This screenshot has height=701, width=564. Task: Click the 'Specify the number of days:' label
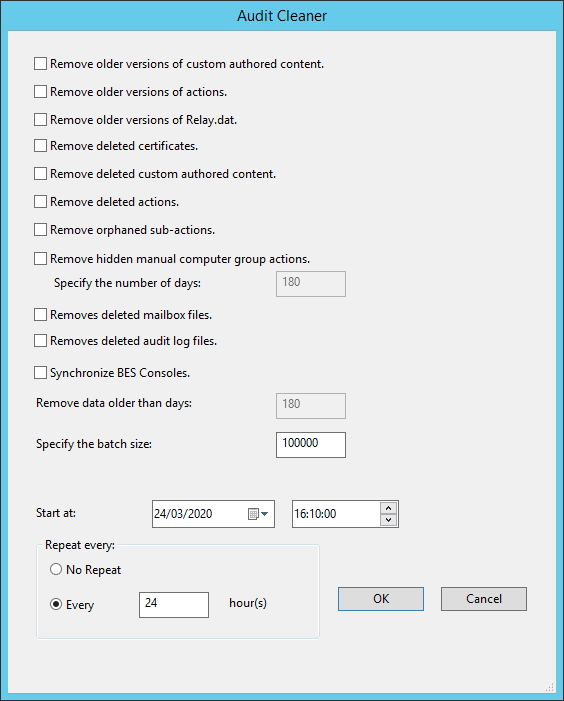pos(127,283)
